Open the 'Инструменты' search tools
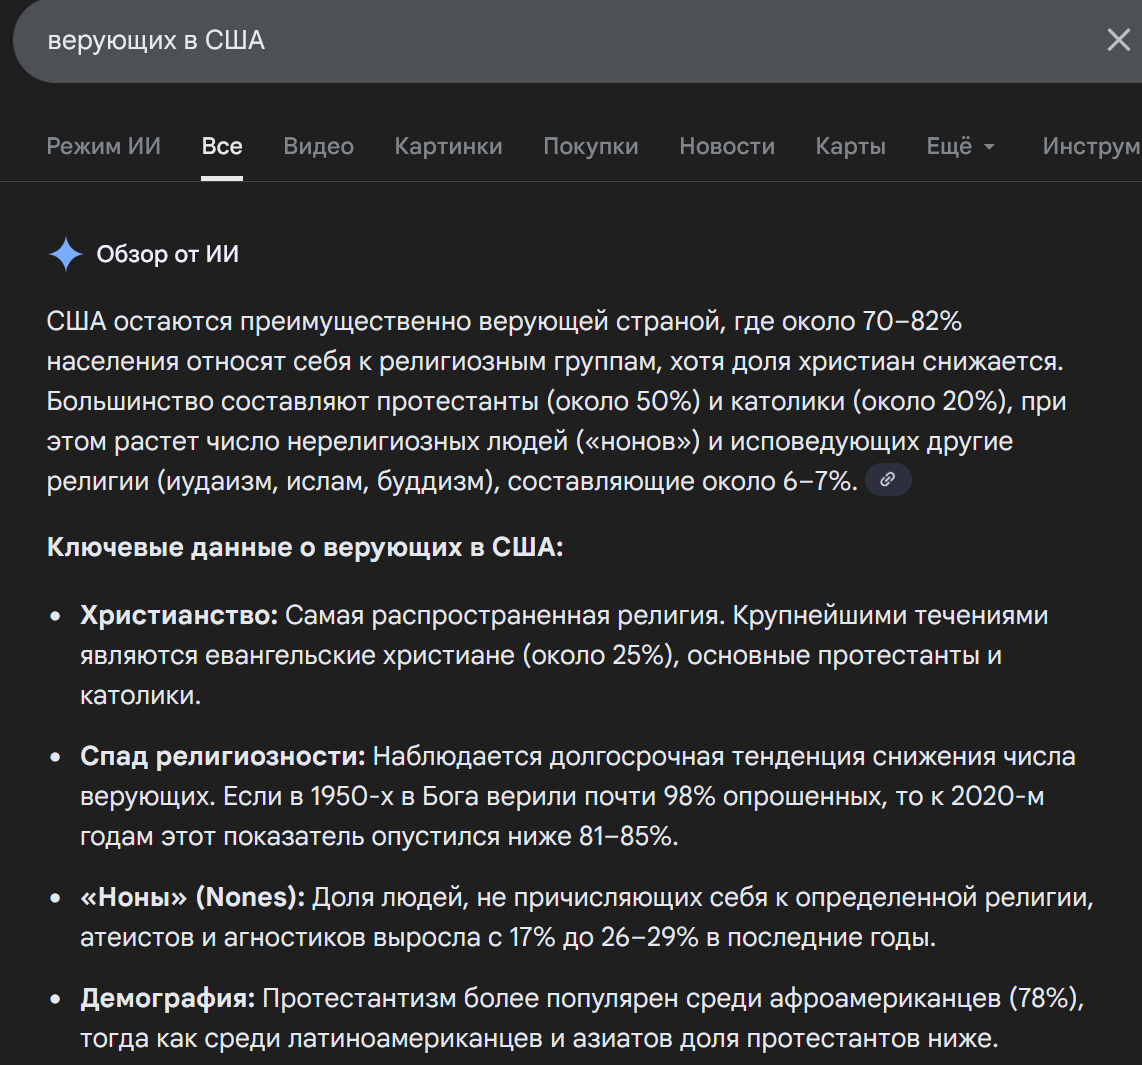The height and width of the screenshot is (1065, 1142). click(x=1090, y=146)
